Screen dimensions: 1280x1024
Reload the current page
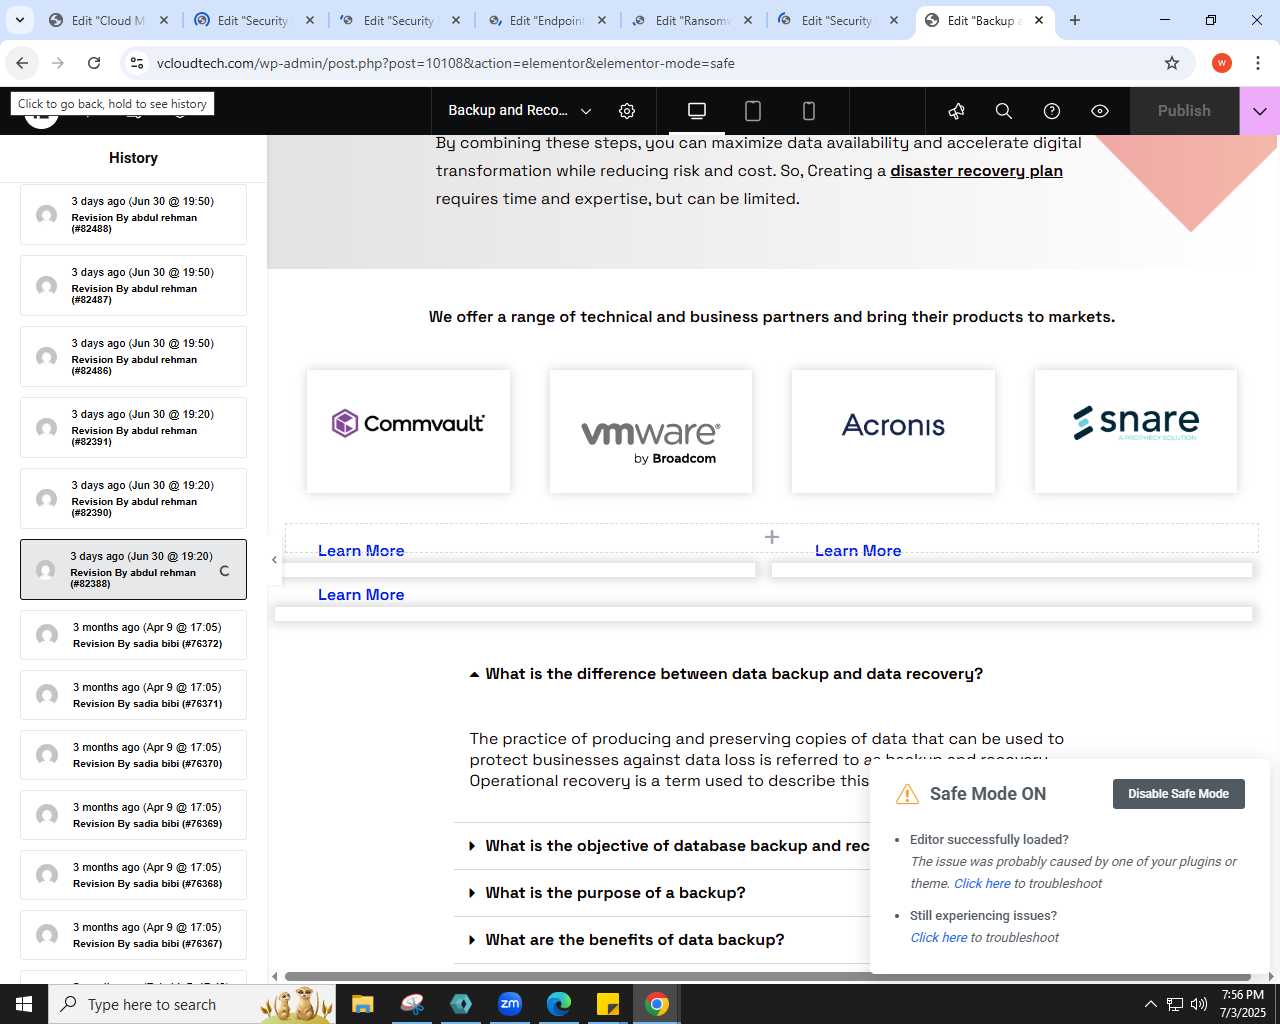(94, 63)
